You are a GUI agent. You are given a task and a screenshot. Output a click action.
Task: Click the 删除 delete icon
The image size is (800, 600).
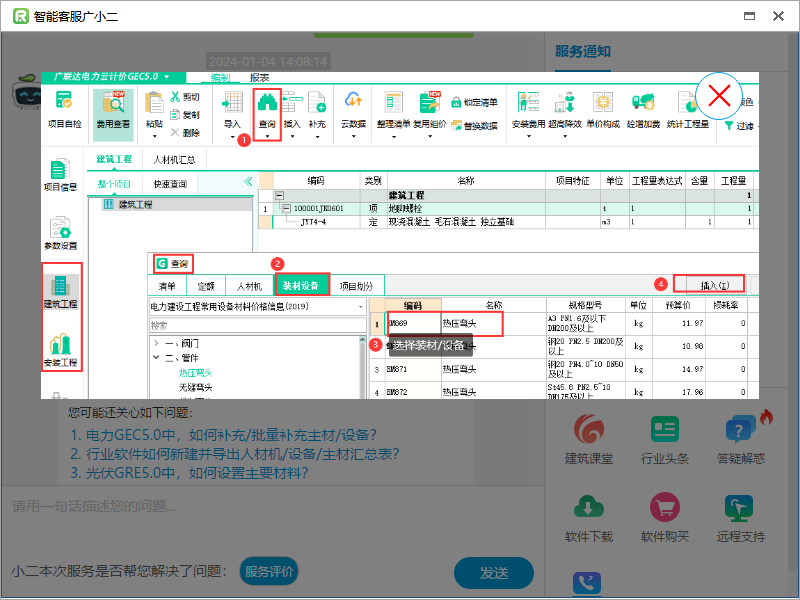point(175,133)
